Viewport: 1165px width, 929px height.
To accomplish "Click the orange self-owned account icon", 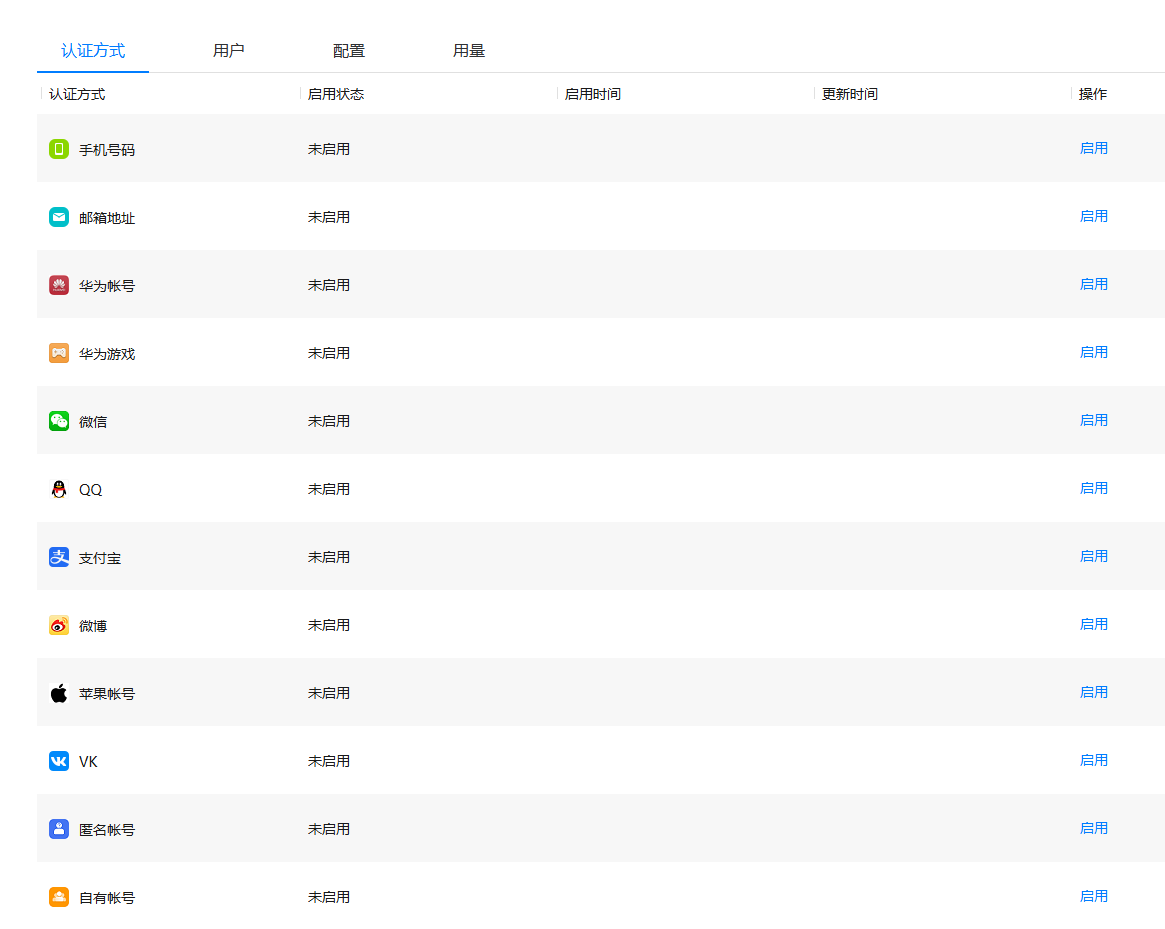I will (x=59, y=897).
